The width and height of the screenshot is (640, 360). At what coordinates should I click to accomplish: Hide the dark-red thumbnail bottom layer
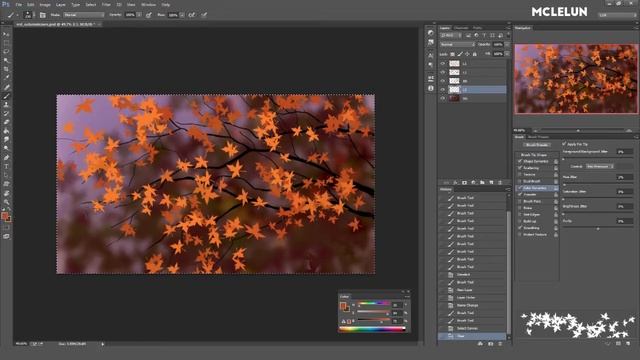pyautogui.click(x=442, y=98)
